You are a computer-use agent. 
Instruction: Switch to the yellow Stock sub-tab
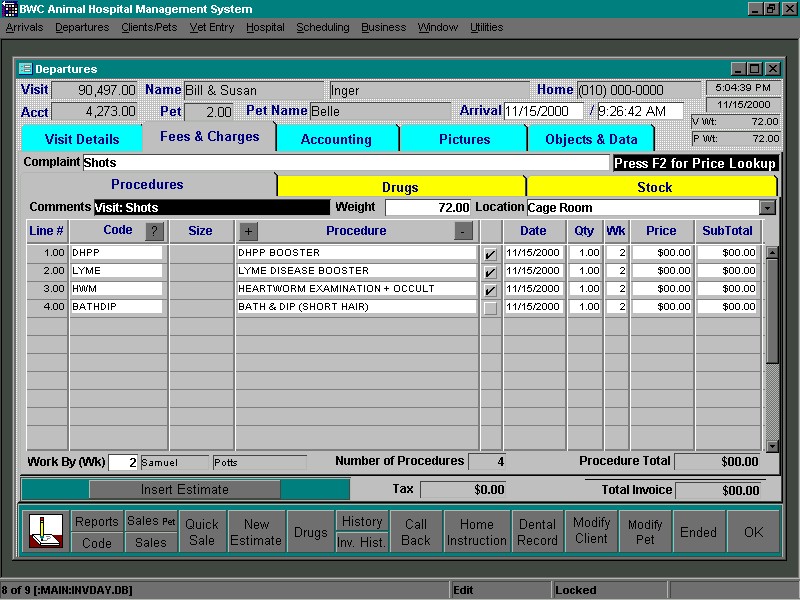tap(655, 187)
